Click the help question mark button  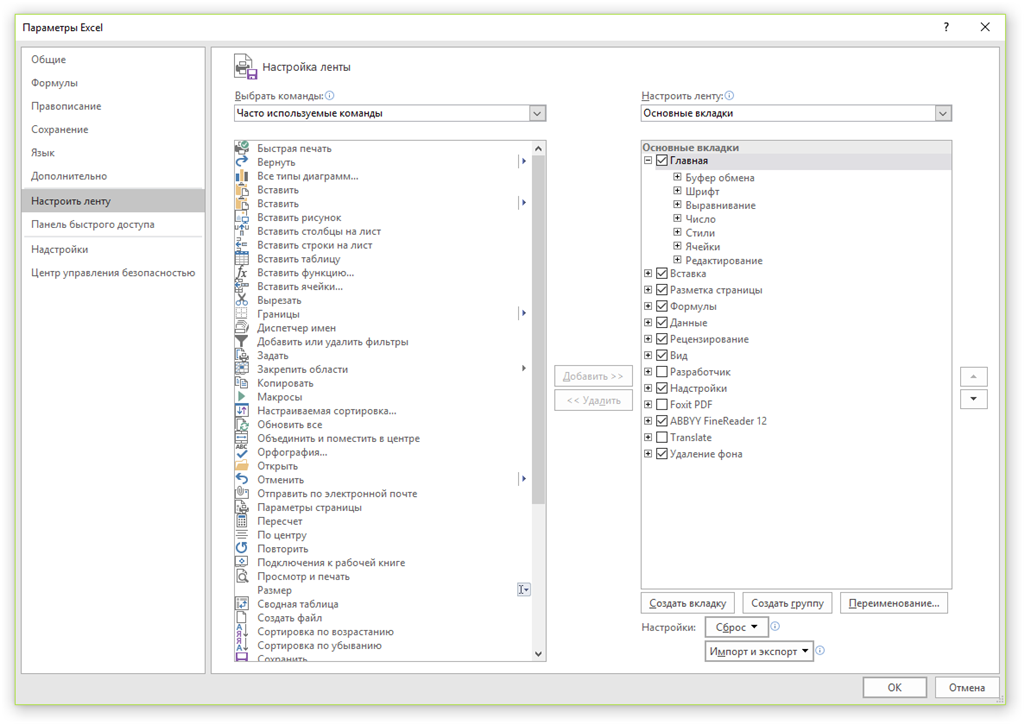click(946, 27)
